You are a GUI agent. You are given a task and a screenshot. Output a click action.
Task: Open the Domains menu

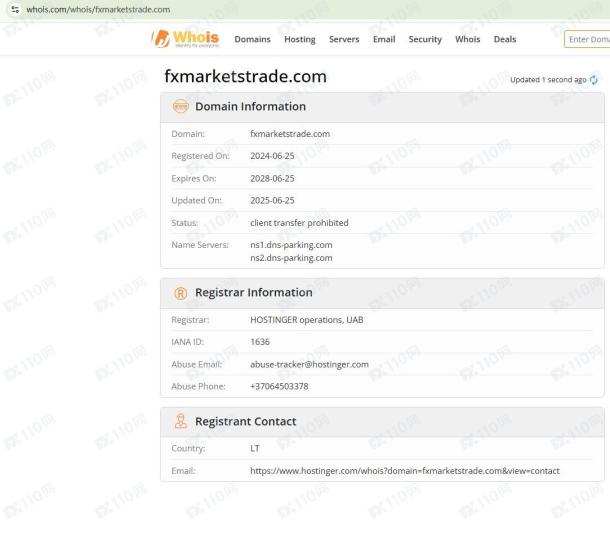point(252,39)
